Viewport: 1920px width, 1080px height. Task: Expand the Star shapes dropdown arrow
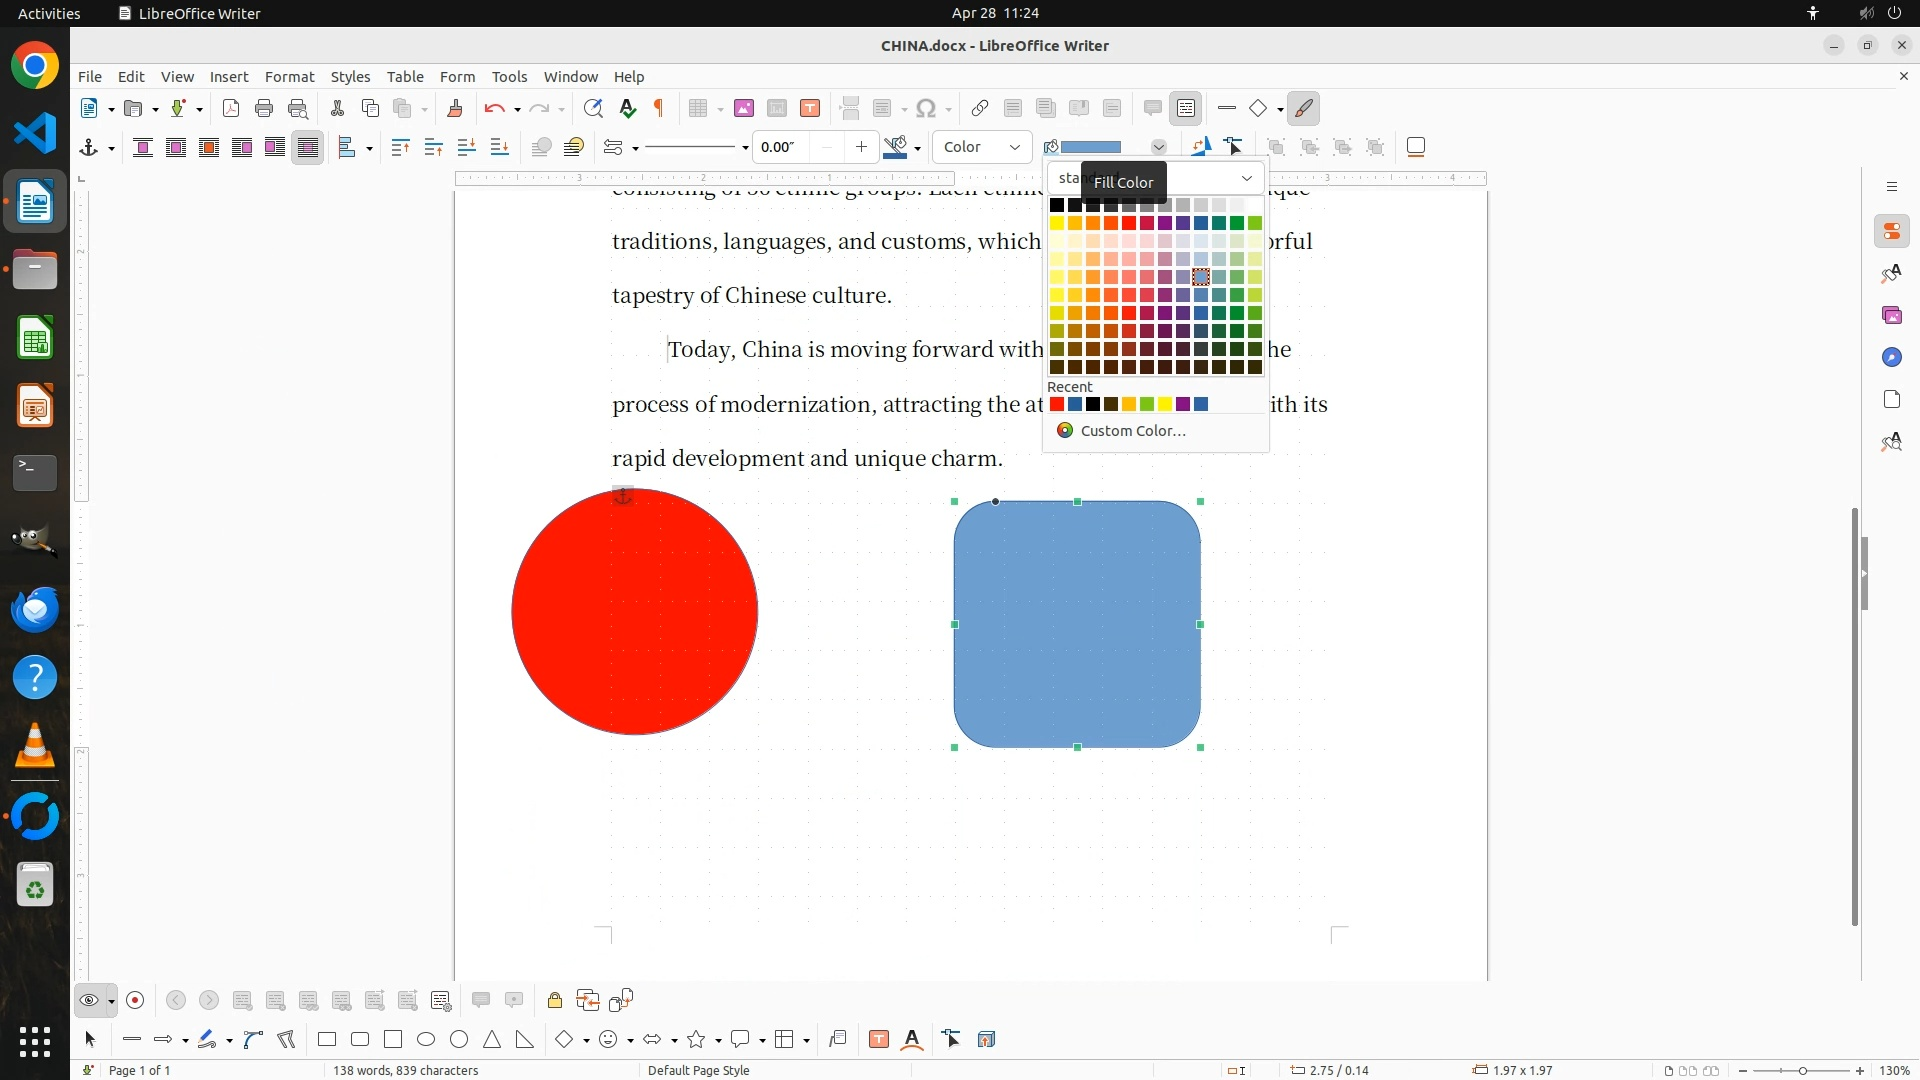[x=719, y=1041]
